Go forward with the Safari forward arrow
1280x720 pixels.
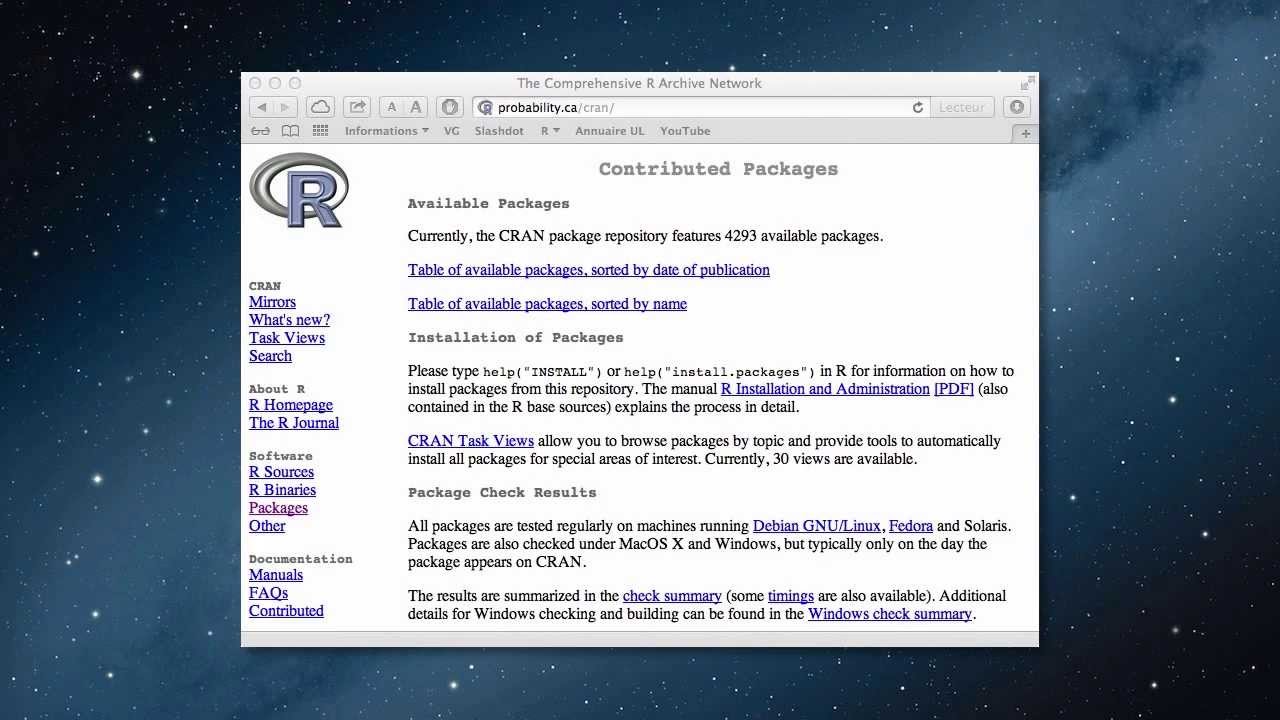click(x=285, y=107)
